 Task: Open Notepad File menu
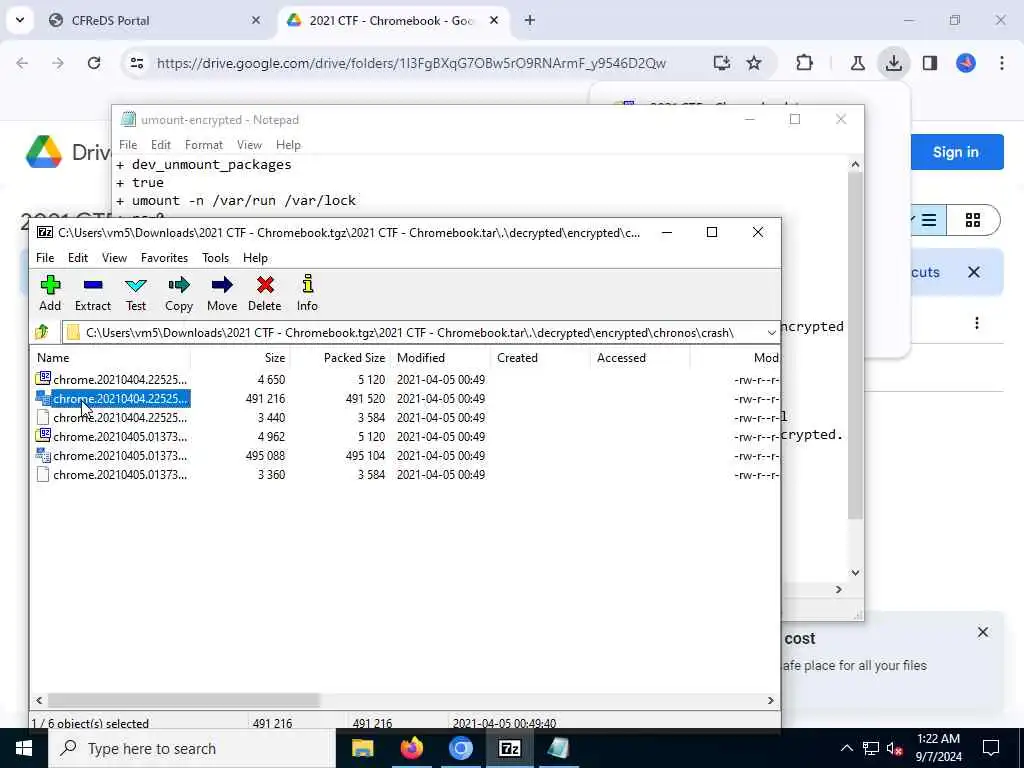pyautogui.click(x=128, y=145)
